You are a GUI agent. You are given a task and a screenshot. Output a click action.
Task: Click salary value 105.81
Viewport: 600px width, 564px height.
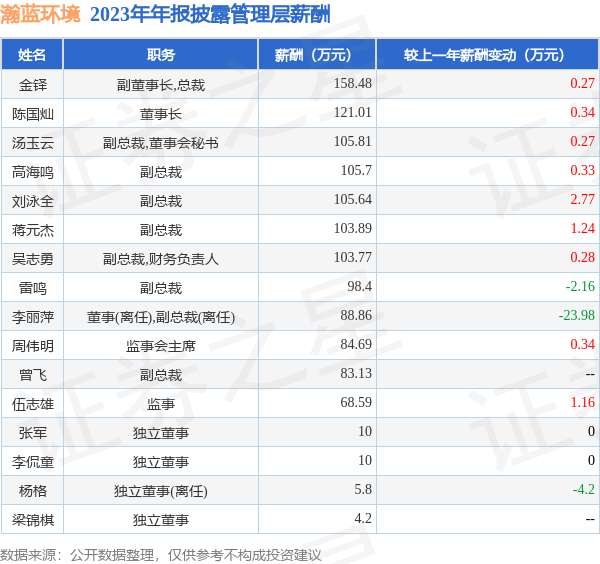pos(352,142)
